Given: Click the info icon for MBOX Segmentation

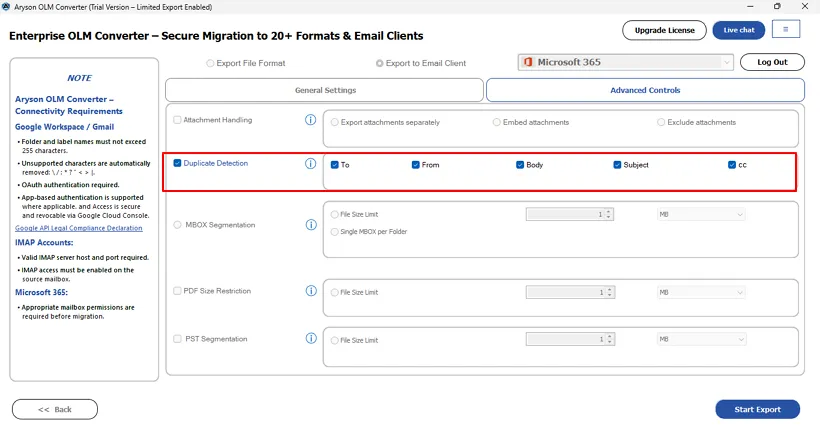Looking at the screenshot, I should [310, 225].
